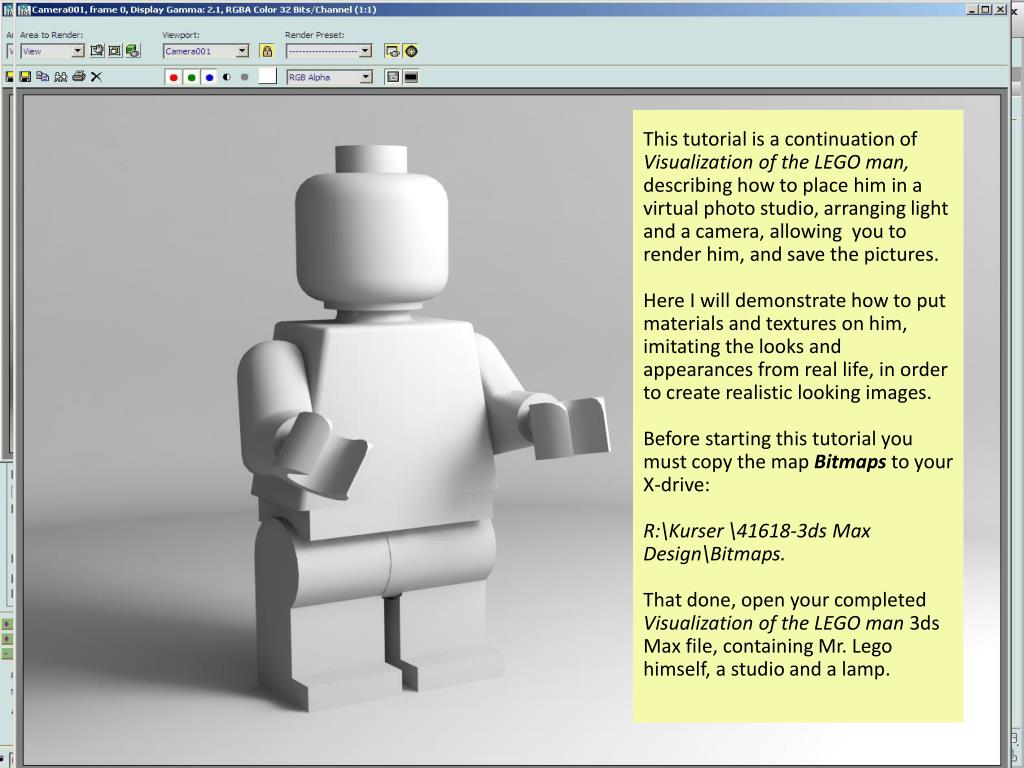Click the 'Area to Render:' label
This screenshot has width=1024, height=768.
[52, 35]
